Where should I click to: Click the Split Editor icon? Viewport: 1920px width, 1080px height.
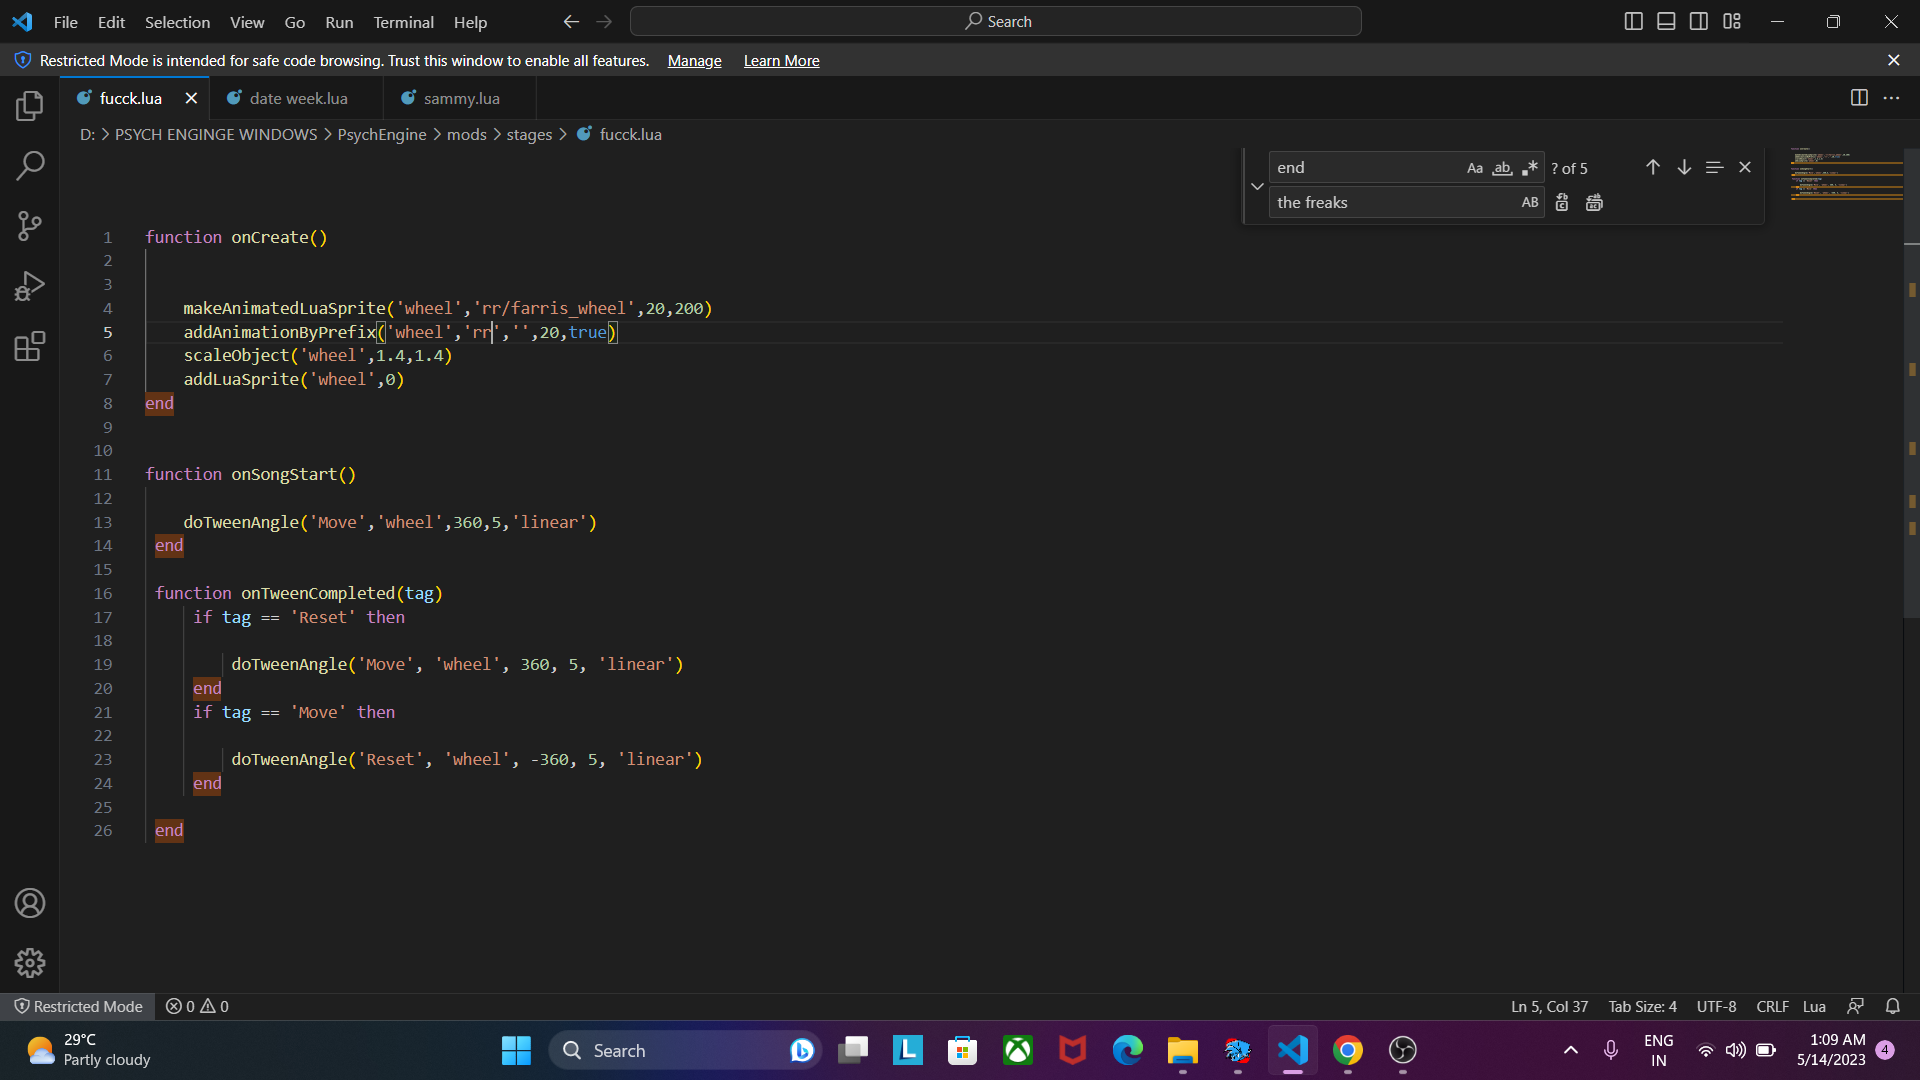point(1860,98)
